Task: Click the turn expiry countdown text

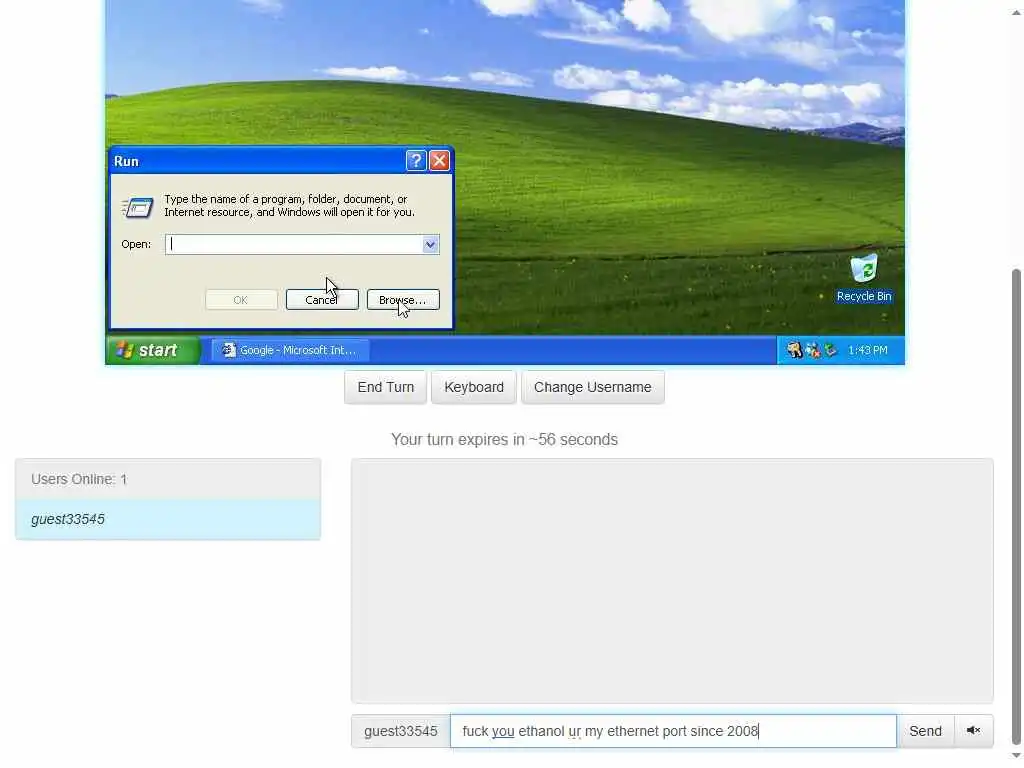Action: pyautogui.click(x=504, y=440)
